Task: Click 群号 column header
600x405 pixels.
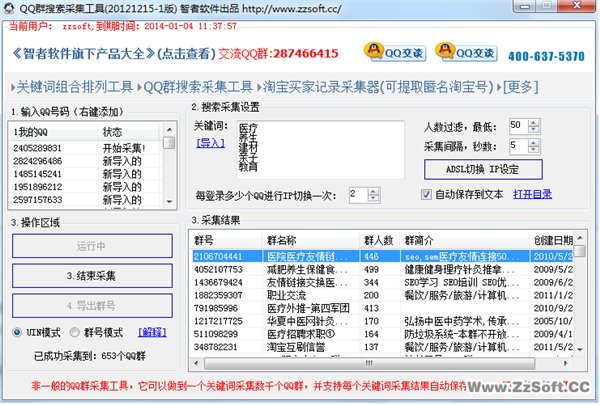Action: pyautogui.click(x=226, y=240)
